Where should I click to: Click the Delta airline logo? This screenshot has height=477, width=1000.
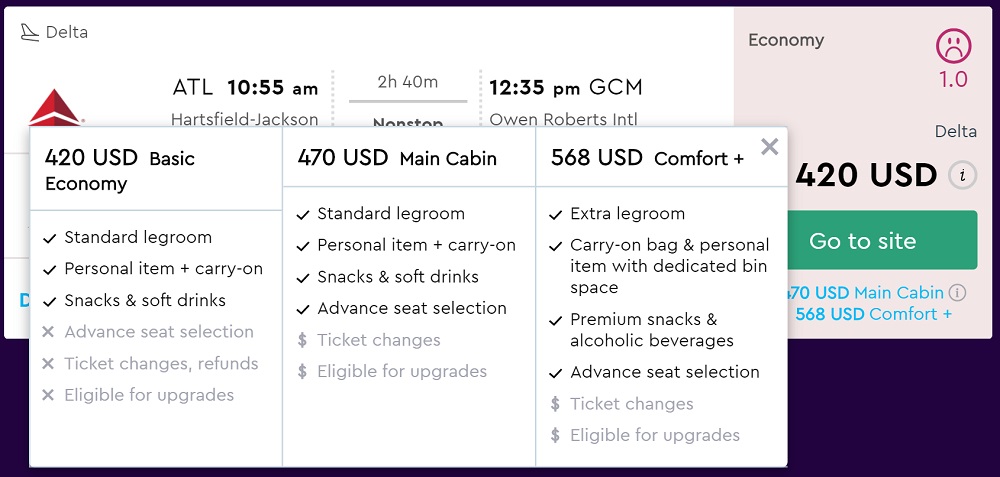[54, 108]
